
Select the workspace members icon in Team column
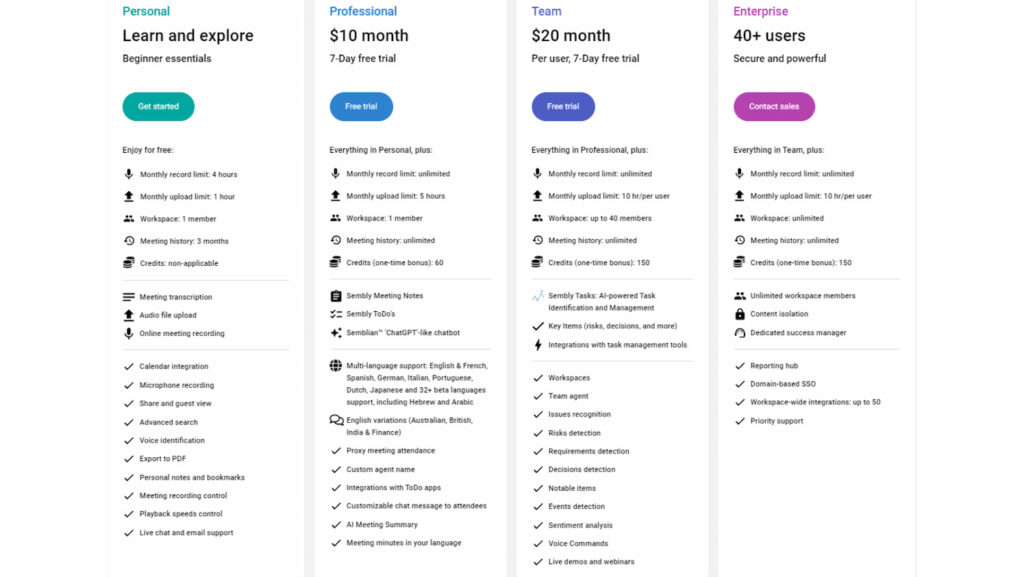(537, 218)
